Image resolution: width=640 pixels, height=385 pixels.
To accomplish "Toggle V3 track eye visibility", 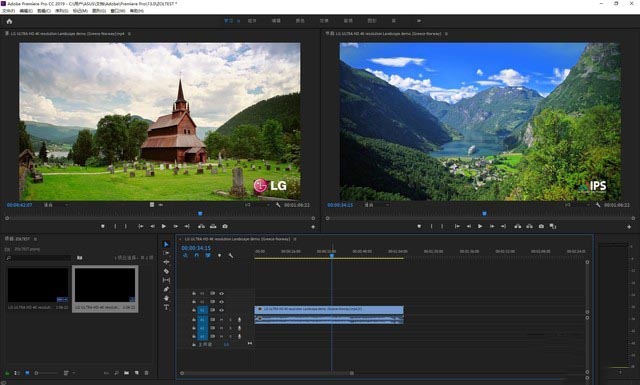I will pos(221,293).
